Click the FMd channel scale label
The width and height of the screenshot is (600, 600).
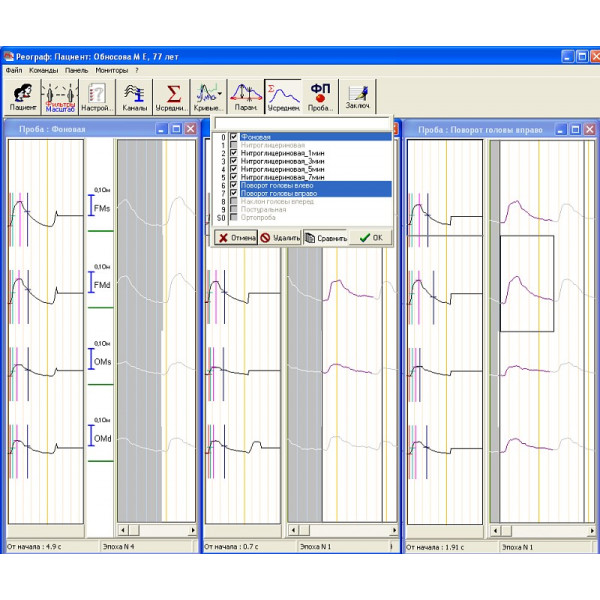(x=102, y=285)
